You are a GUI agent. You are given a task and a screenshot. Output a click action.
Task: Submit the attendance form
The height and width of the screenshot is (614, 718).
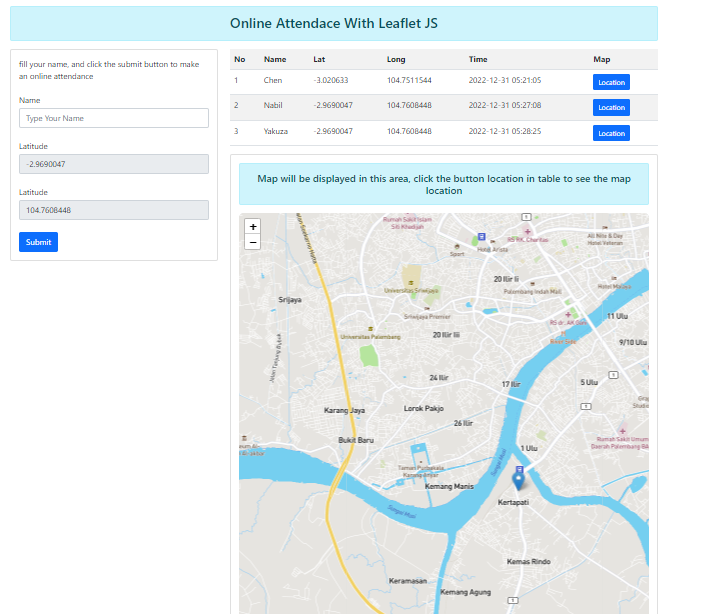(38, 242)
